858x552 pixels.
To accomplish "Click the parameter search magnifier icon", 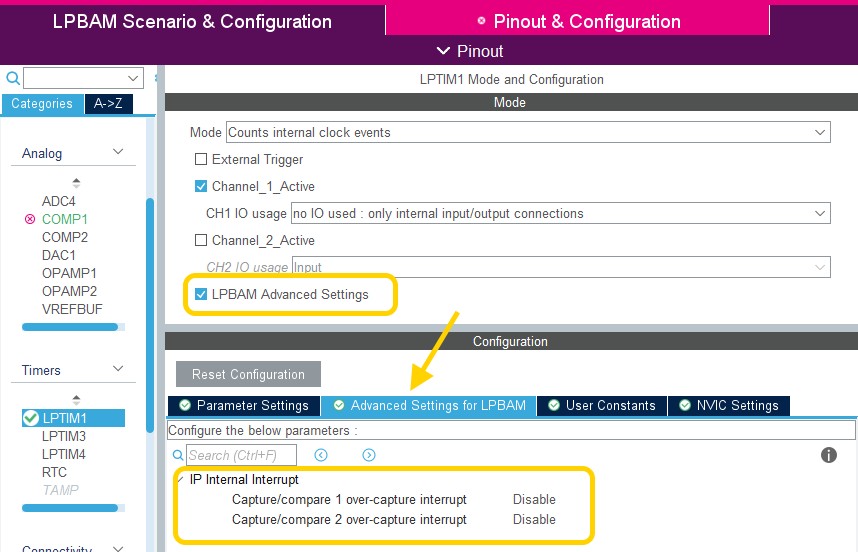I will 178,455.
